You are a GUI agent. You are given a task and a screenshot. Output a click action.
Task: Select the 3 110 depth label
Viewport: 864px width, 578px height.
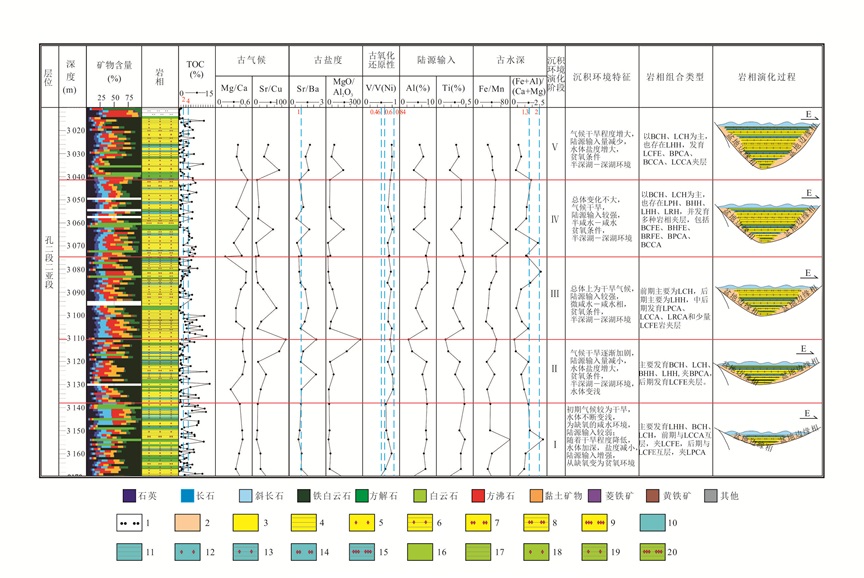click(x=76, y=338)
